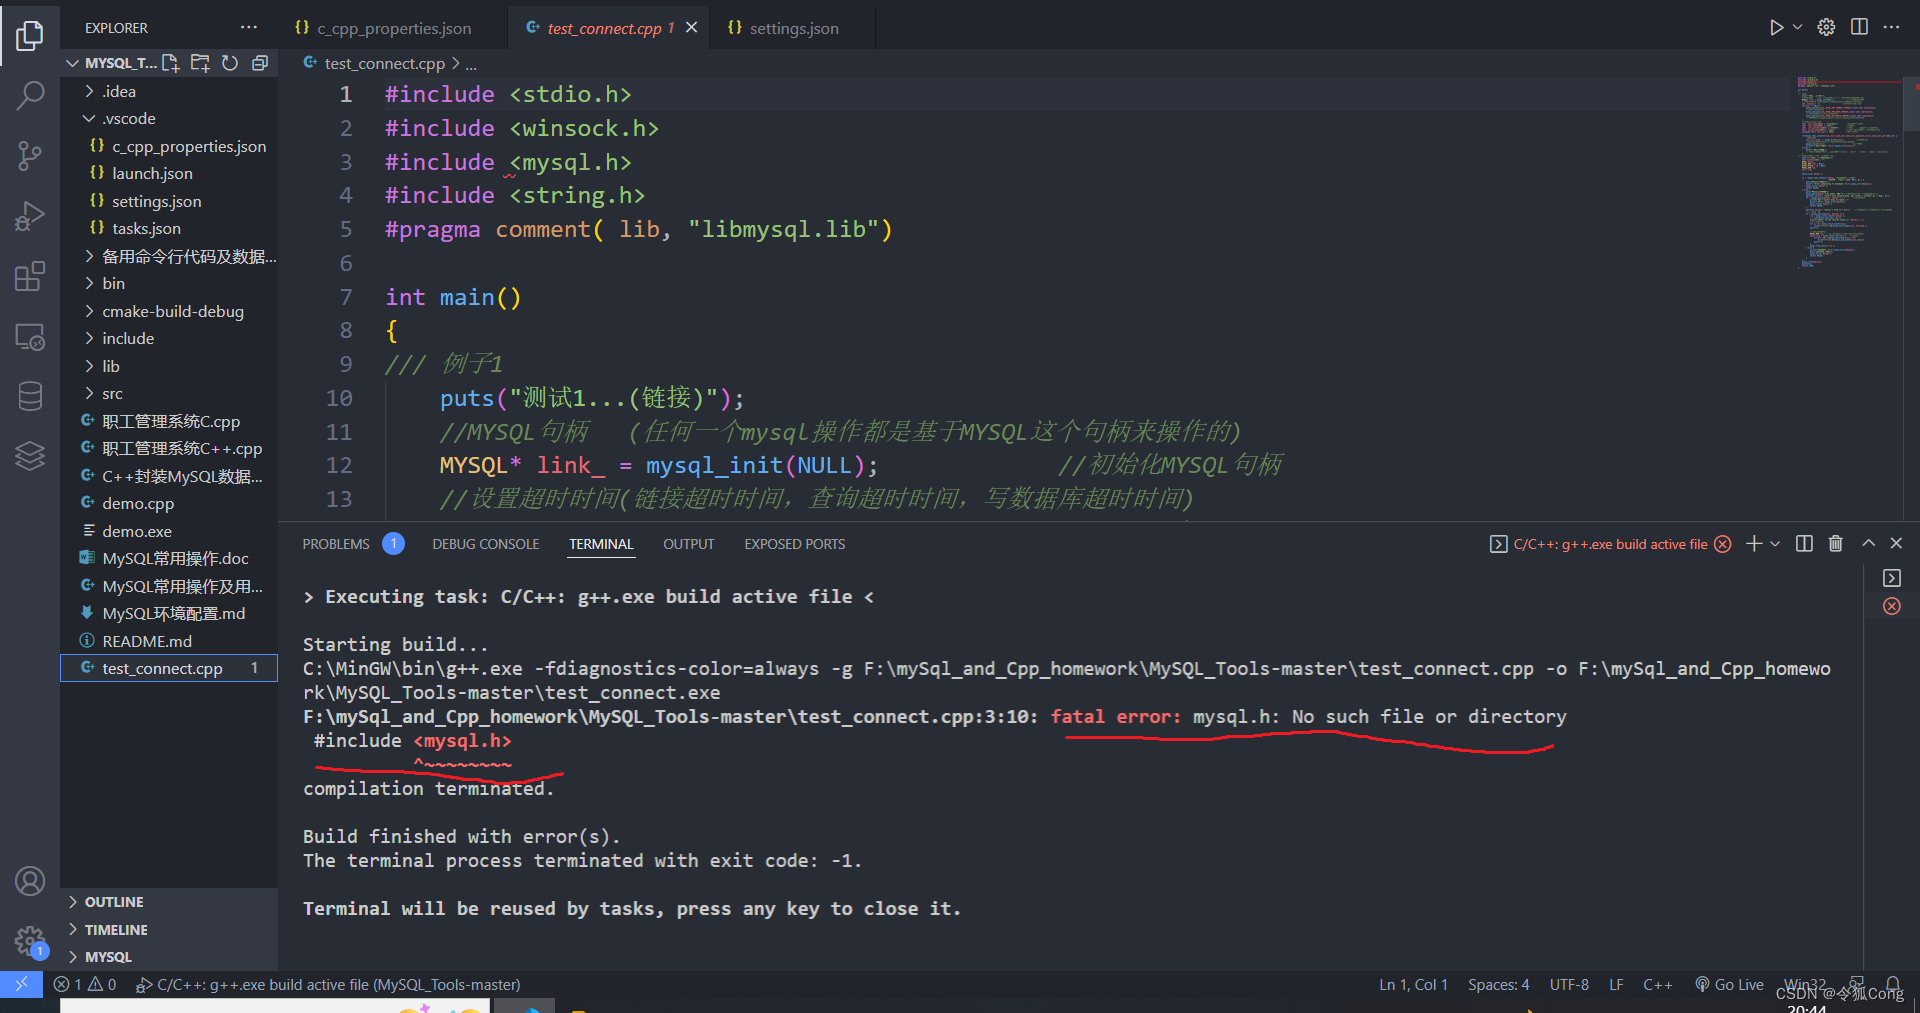Open the DEBUG CONSOLE tab
Viewport: 1920px width, 1013px height.
pyautogui.click(x=485, y=543)
